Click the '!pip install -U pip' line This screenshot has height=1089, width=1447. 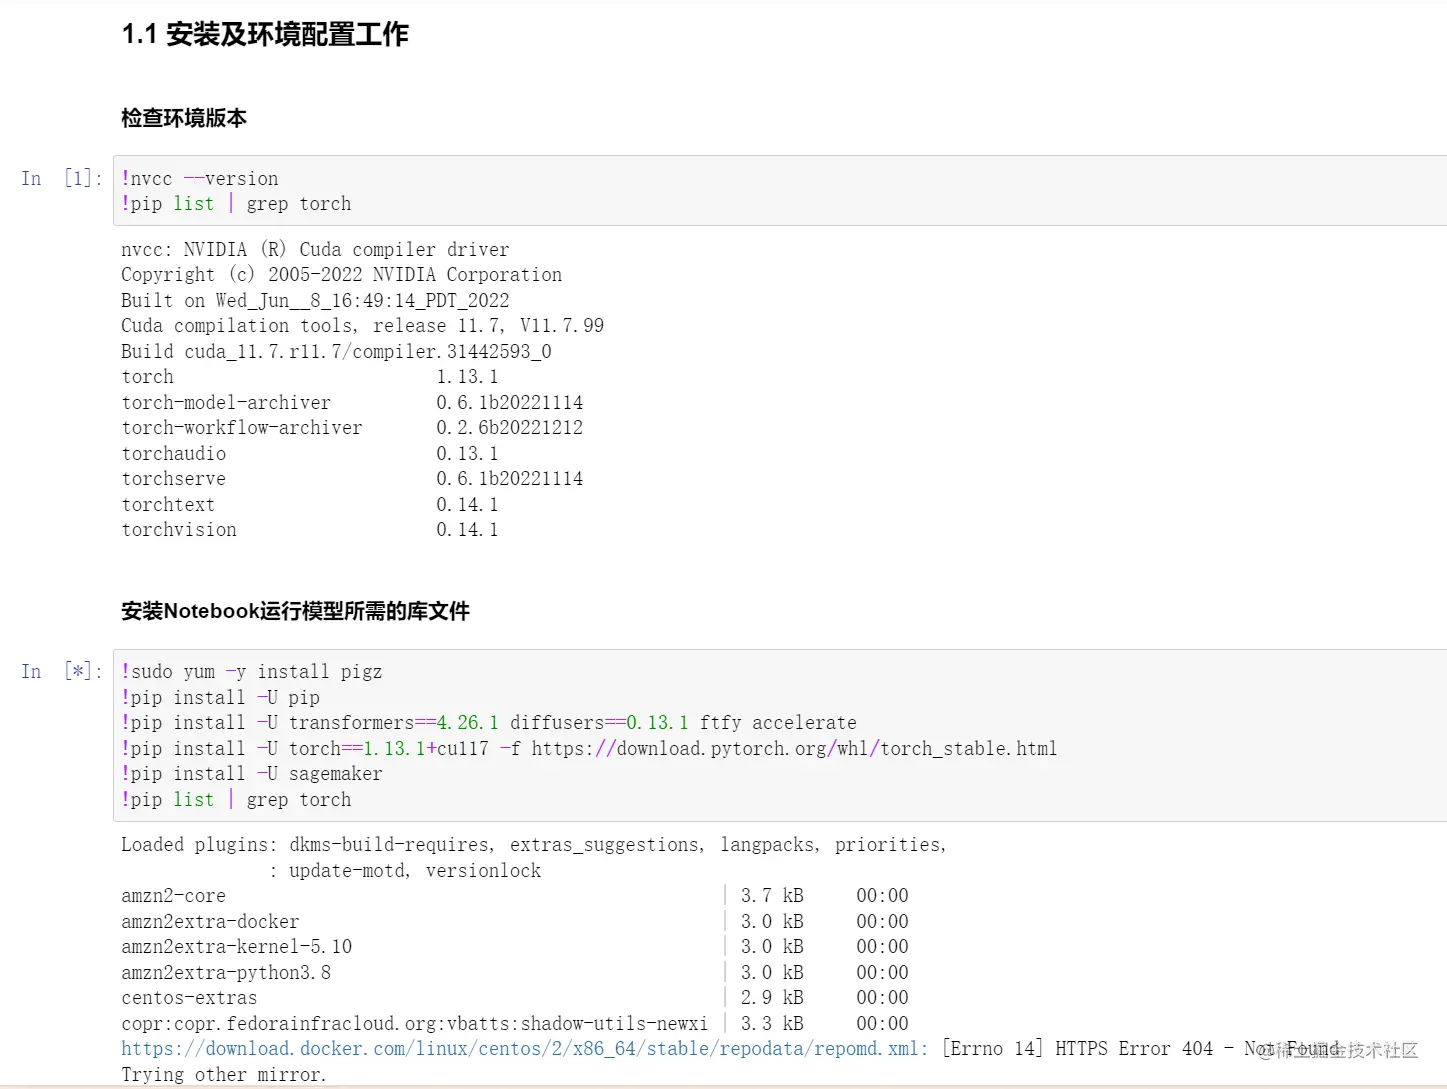click(x=221, y=697)
